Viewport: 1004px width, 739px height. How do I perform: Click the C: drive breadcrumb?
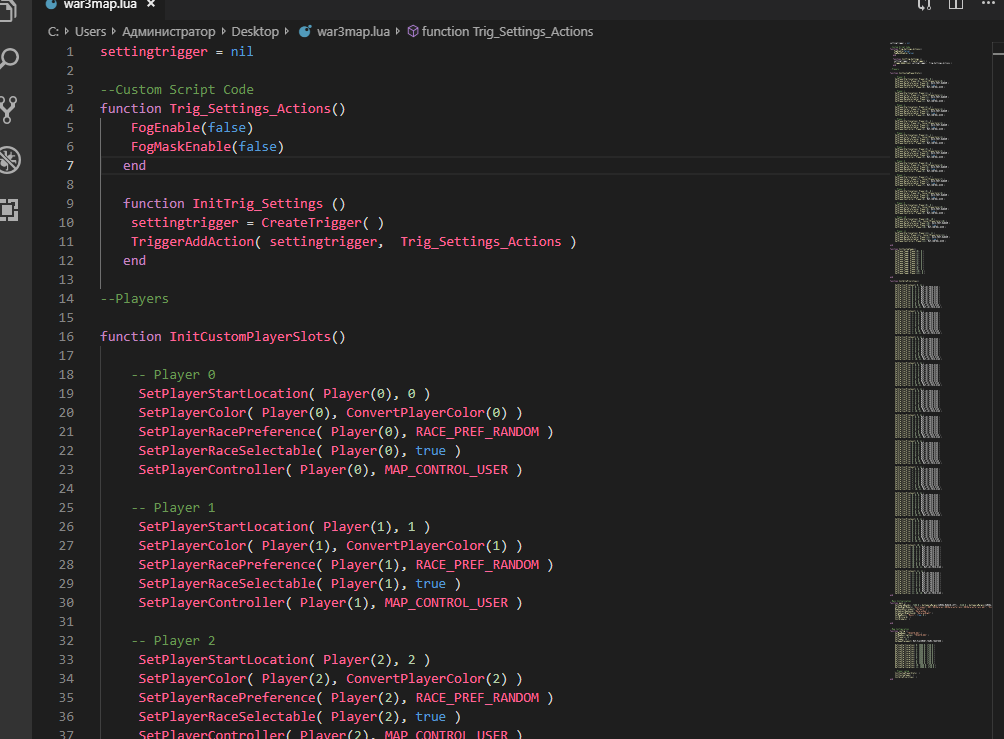click(53, 32)
